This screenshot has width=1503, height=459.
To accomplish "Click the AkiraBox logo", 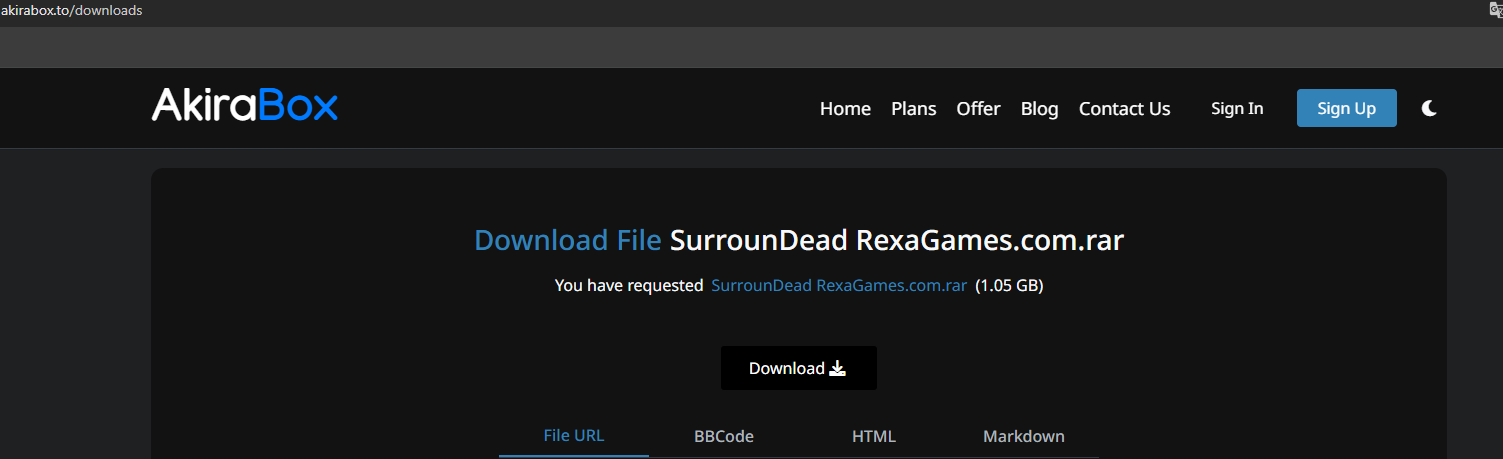I will pos(245,105).
